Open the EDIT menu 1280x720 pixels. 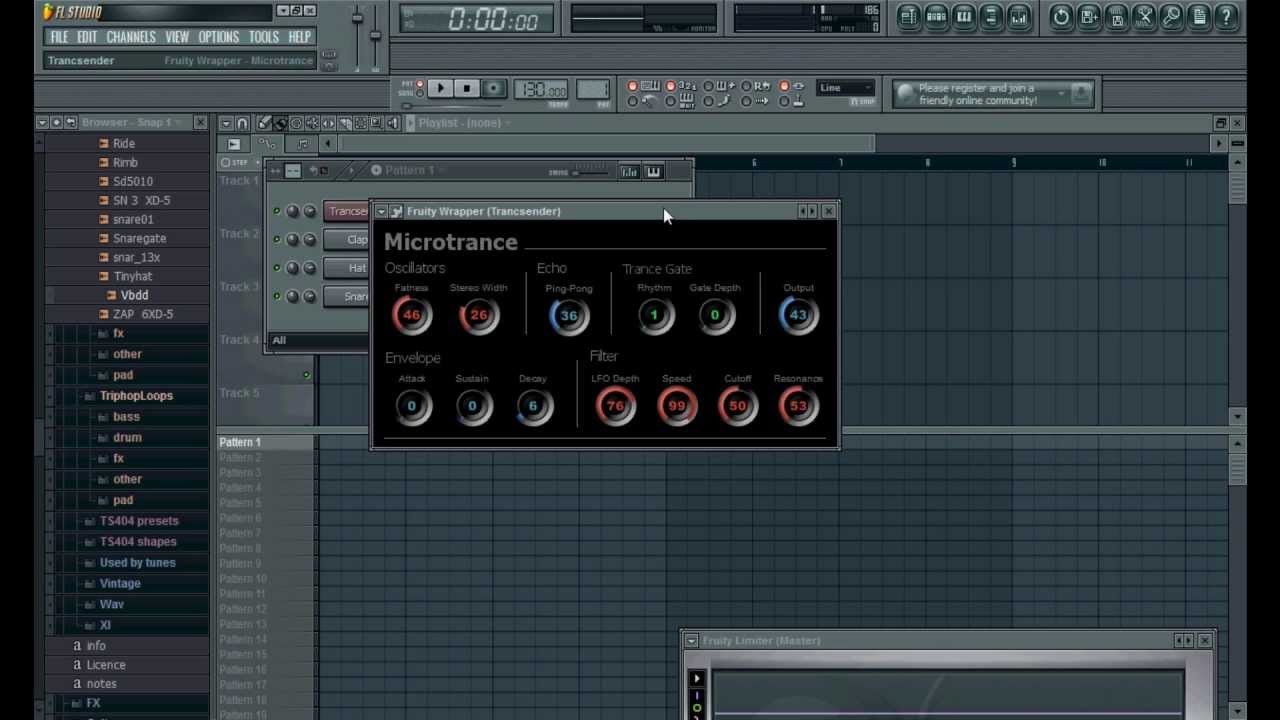(x=87, y=37)
